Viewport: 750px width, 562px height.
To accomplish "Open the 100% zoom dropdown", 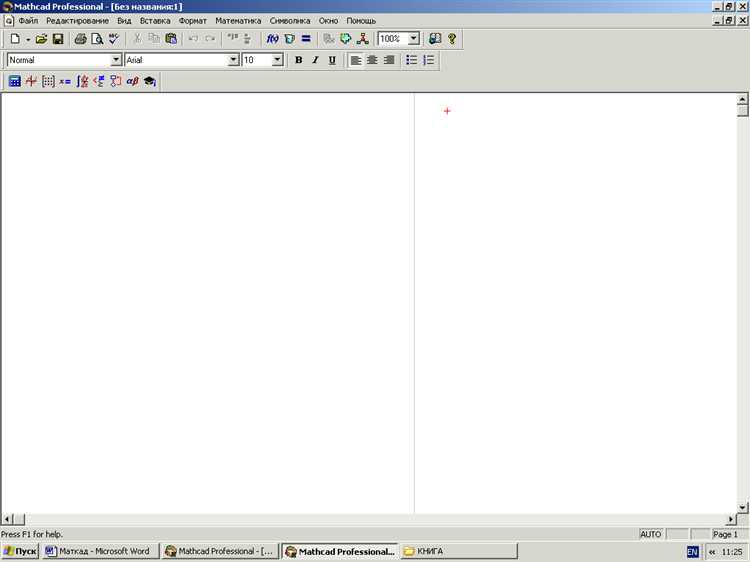I will (414, 39).
